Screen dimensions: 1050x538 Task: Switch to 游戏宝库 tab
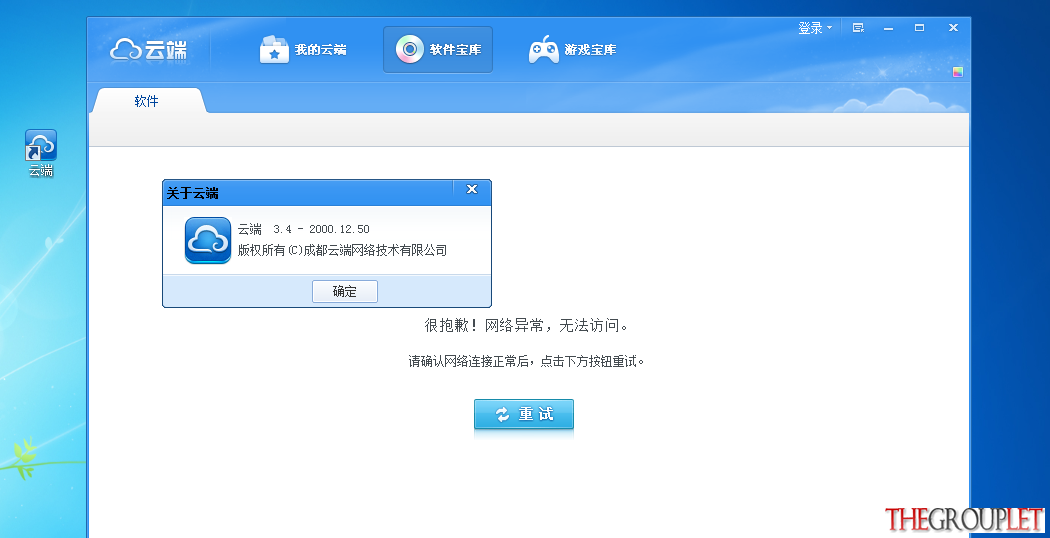click(573, 50)
